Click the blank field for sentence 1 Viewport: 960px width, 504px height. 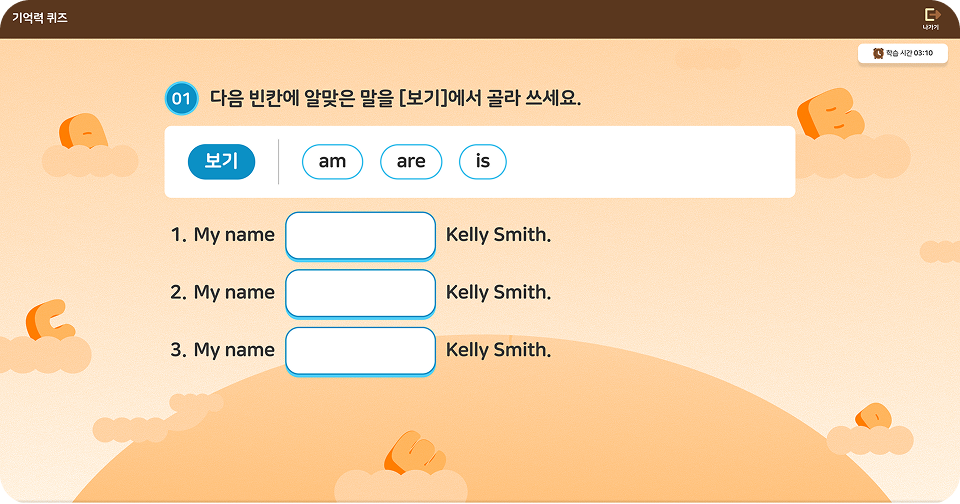(x=360, y=236)
